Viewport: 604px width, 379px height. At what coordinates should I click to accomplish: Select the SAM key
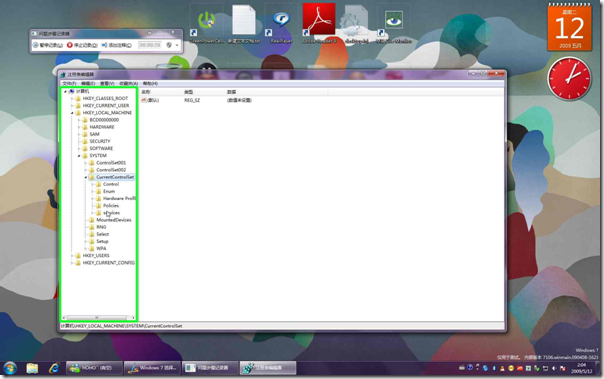pos(94,134)
